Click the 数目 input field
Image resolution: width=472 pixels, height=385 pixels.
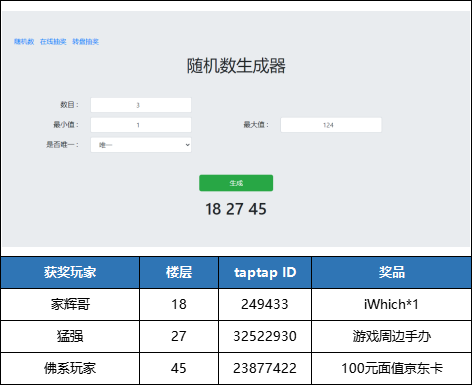pos(141,105)
